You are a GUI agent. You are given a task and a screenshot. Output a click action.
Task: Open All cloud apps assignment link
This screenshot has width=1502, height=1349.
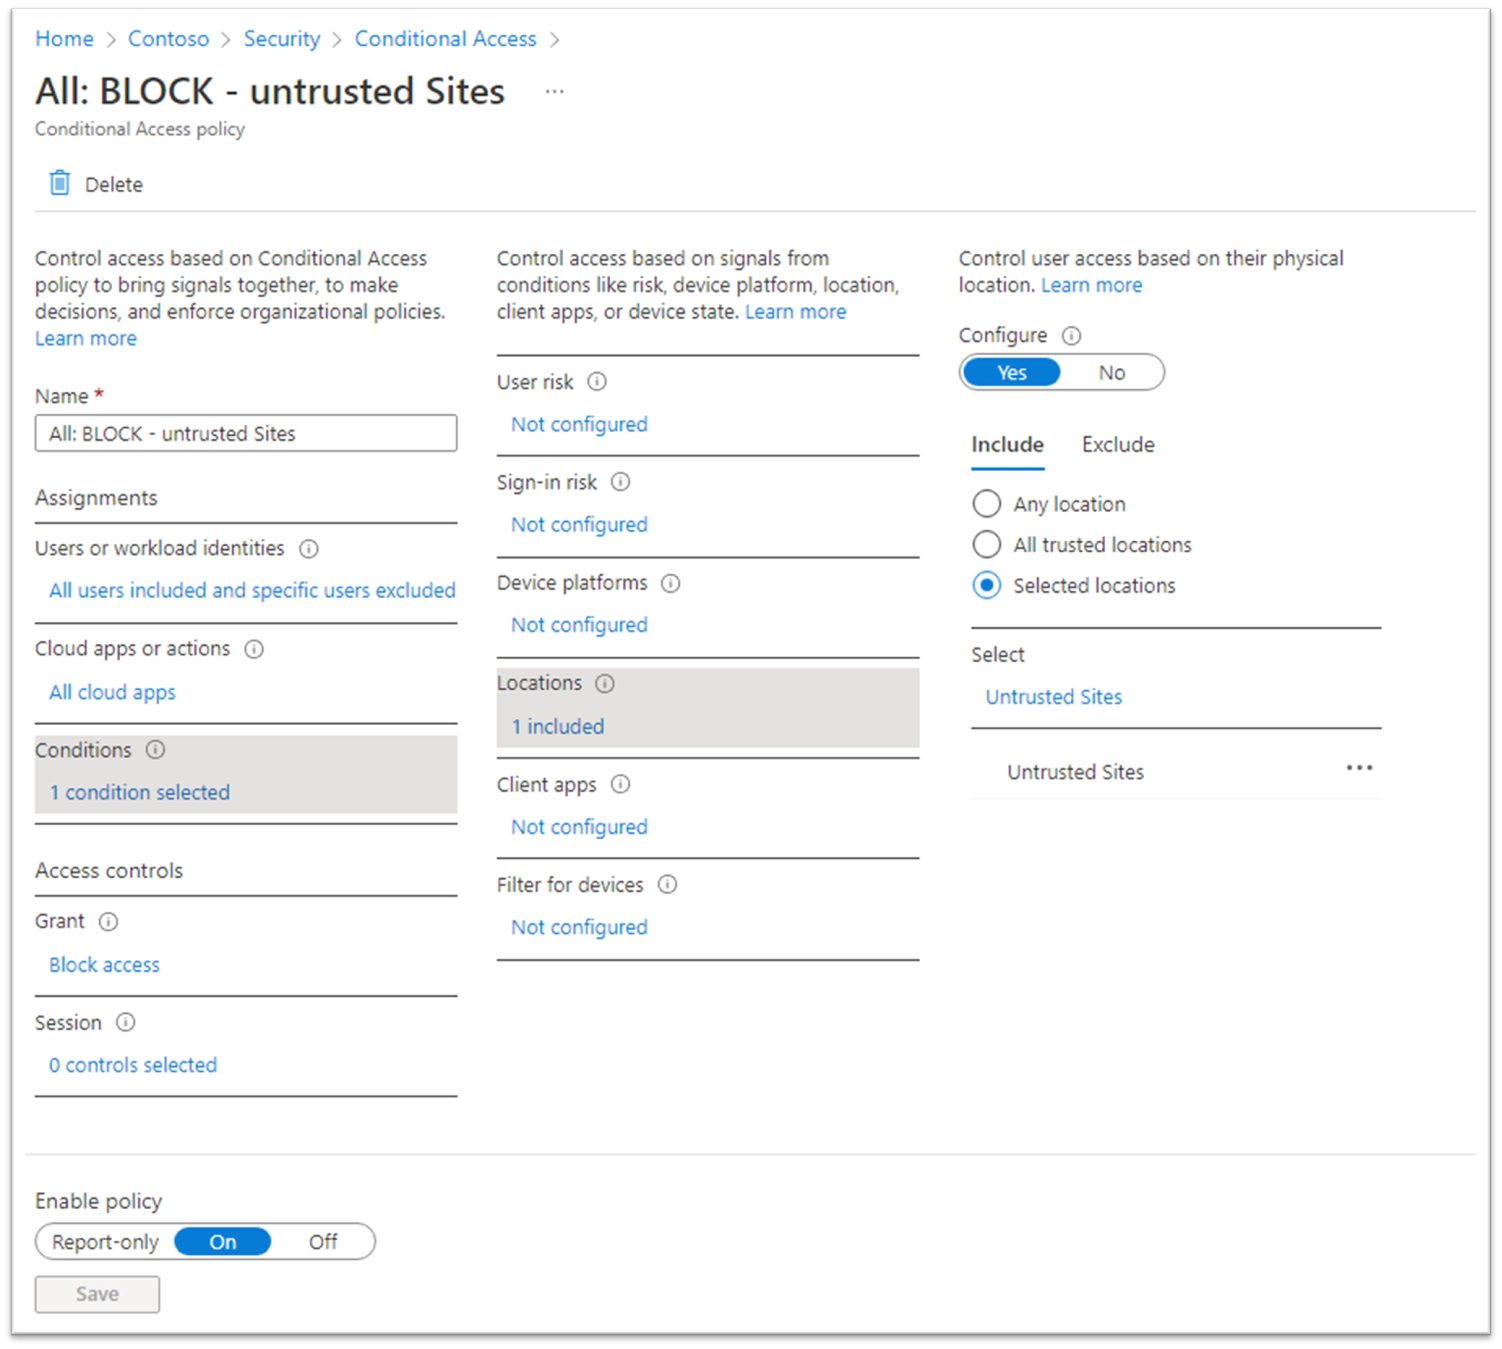[113, 692]
